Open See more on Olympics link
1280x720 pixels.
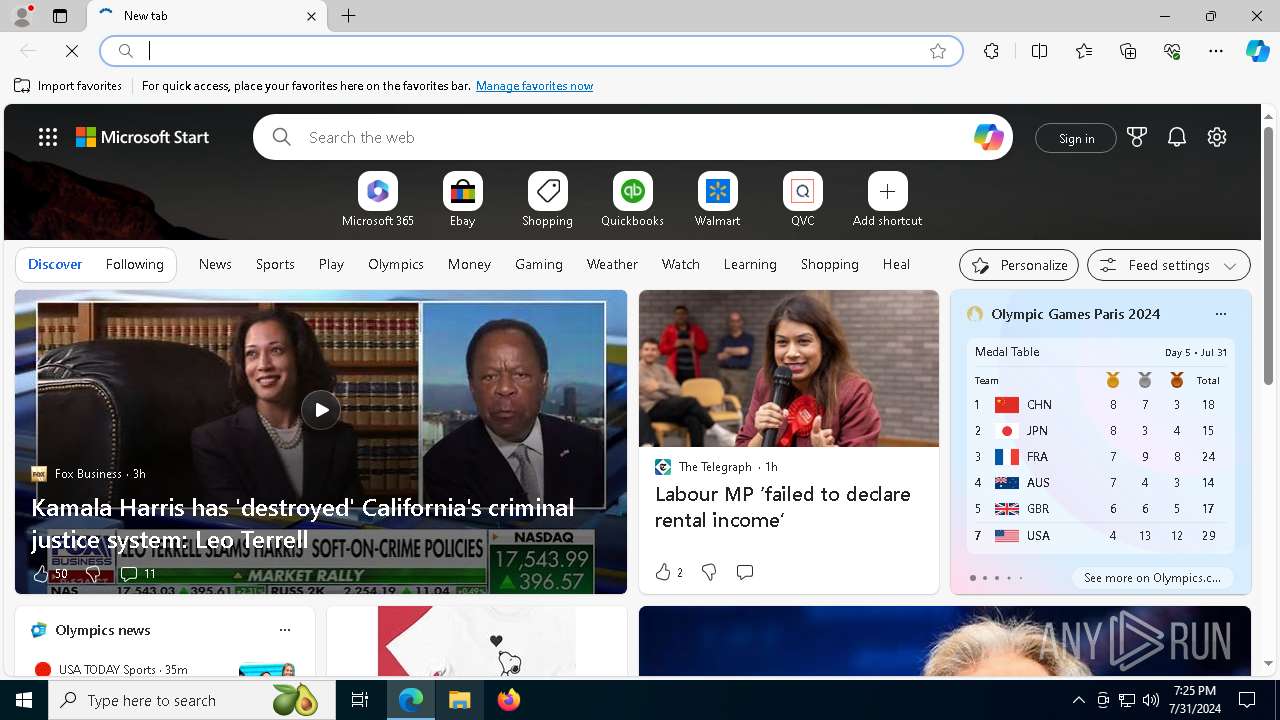tap(1152, 578)
